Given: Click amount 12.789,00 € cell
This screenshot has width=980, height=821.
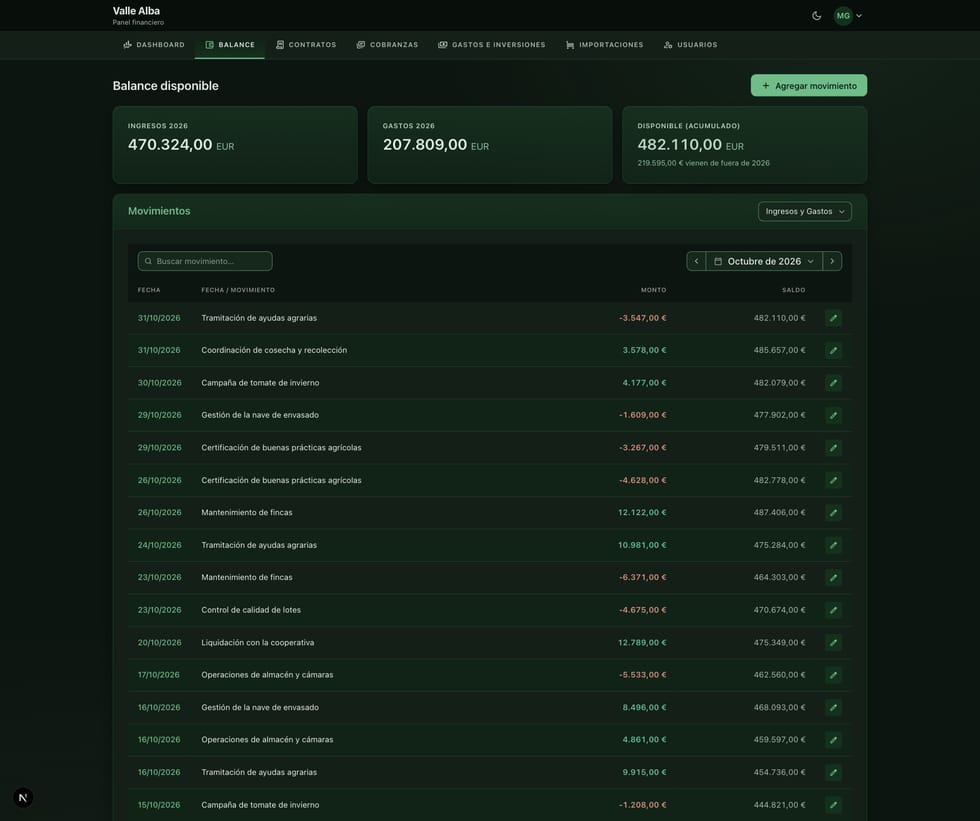Looking at the screenshot, I should tap(642, 643).
